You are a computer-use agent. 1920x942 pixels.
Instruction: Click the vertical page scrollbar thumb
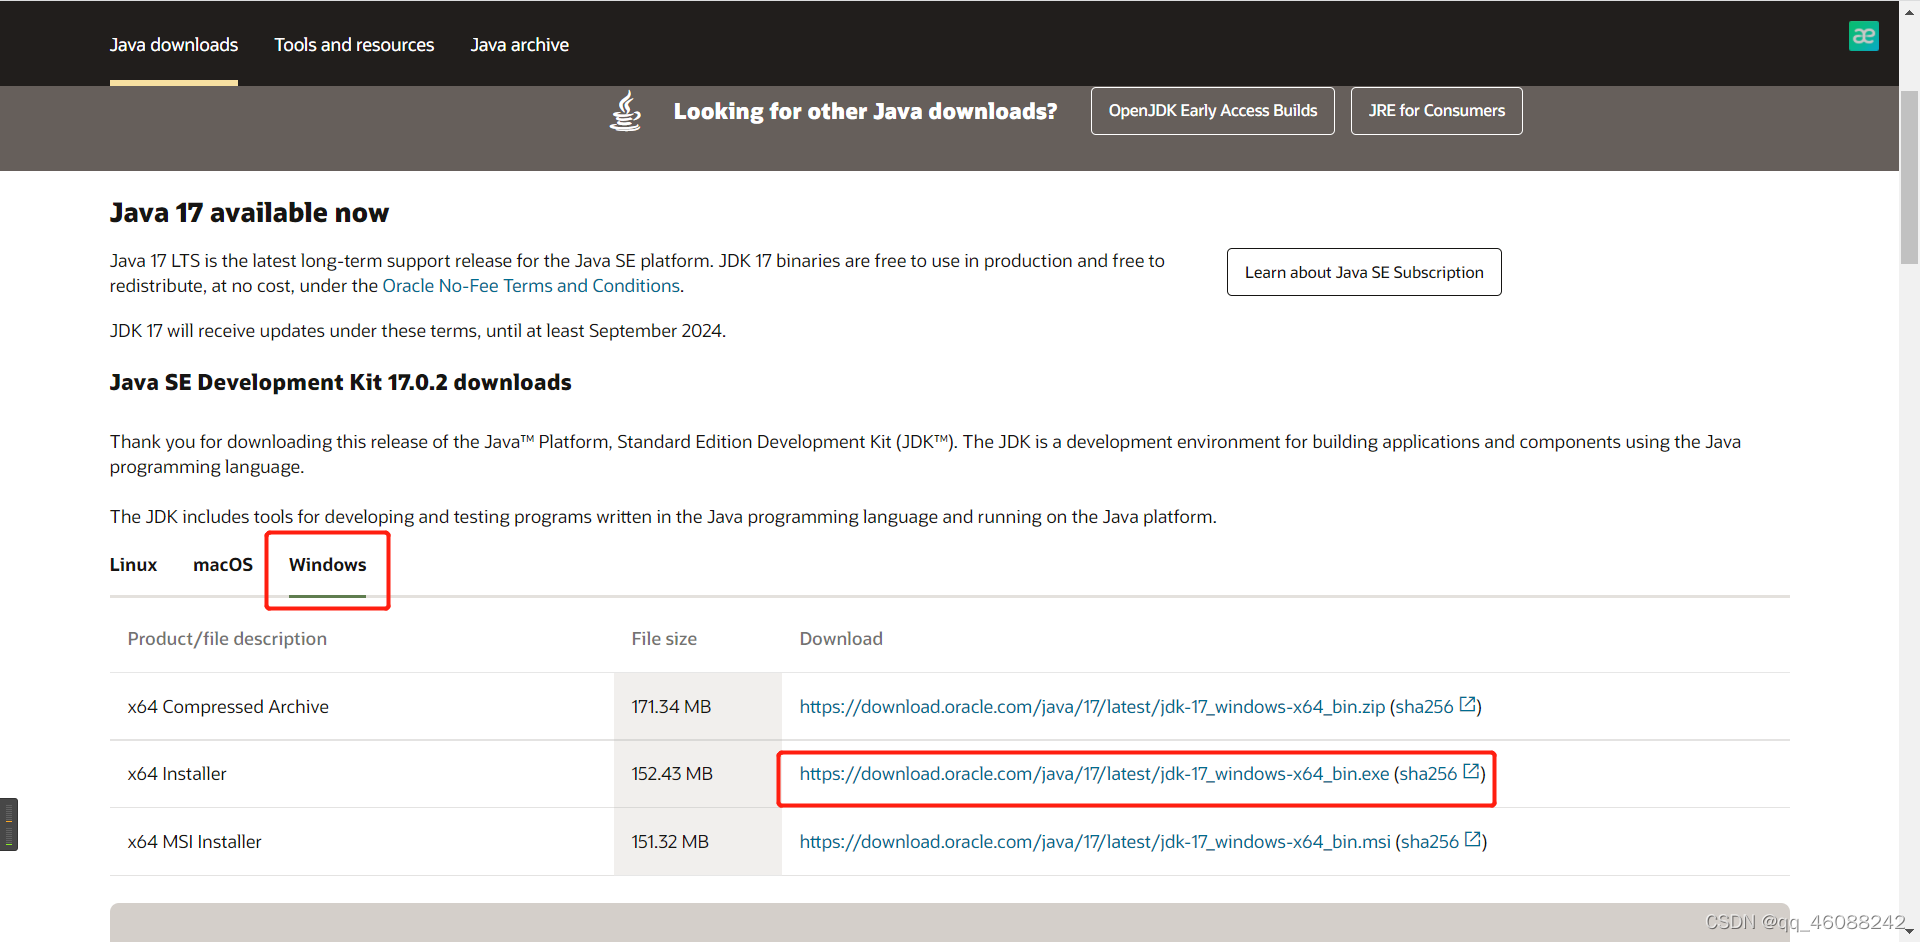[x=1909, y=177]
